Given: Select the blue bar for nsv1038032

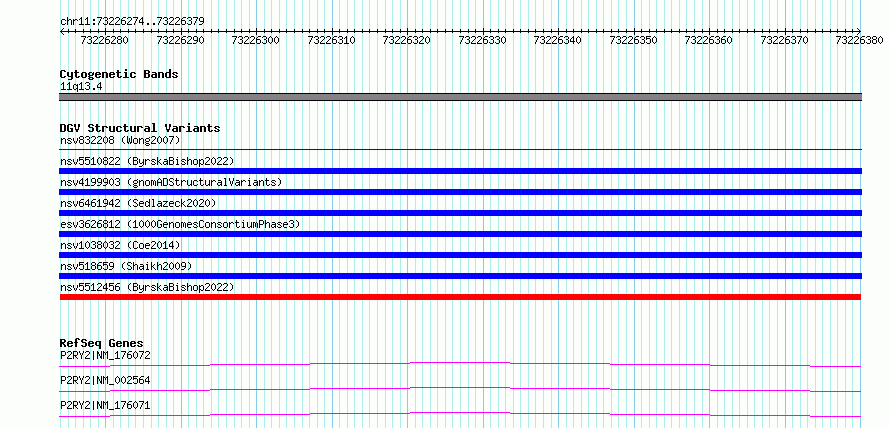Looking at the screenshot, I should point(460,255).
